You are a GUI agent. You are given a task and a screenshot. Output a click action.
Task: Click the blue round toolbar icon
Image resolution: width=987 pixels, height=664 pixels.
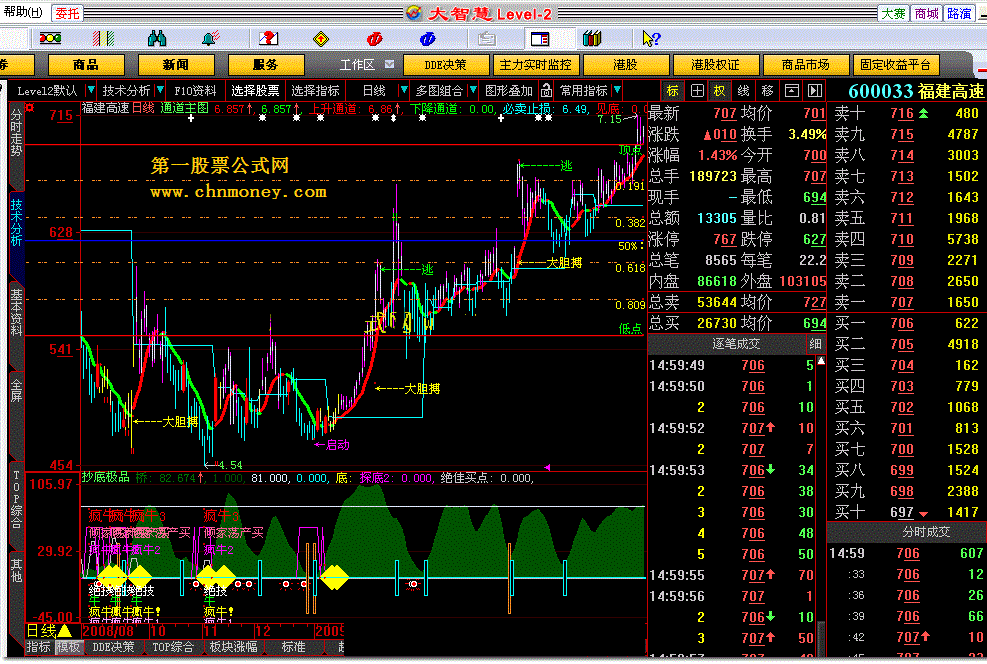pos(427,39)
